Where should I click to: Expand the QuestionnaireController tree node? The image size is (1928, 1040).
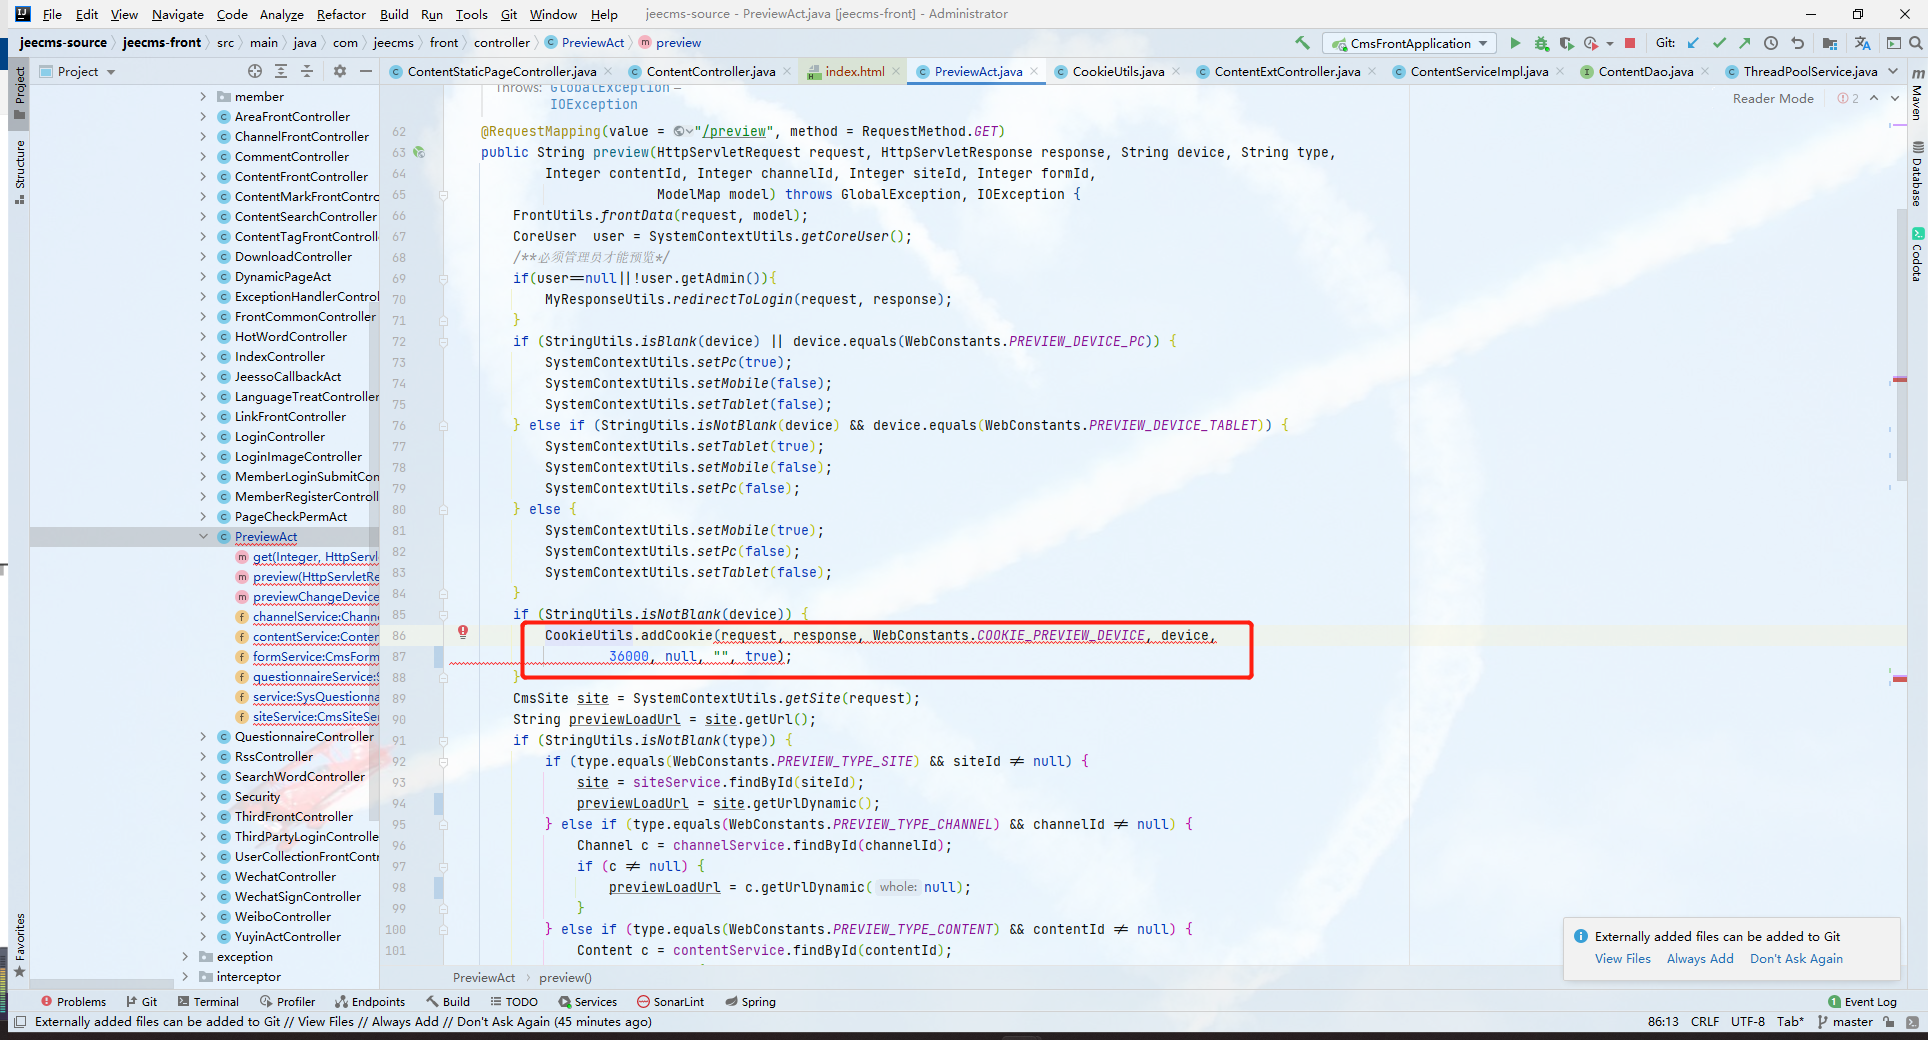pos(203,737)
